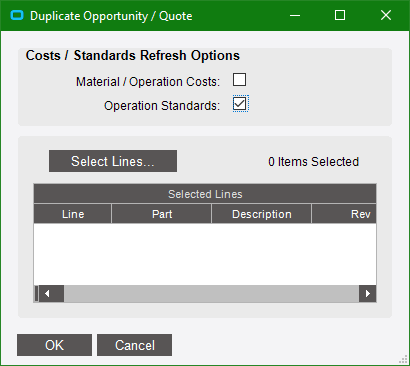
Task: Open the Select Lines... dialog
Action: 113,161
